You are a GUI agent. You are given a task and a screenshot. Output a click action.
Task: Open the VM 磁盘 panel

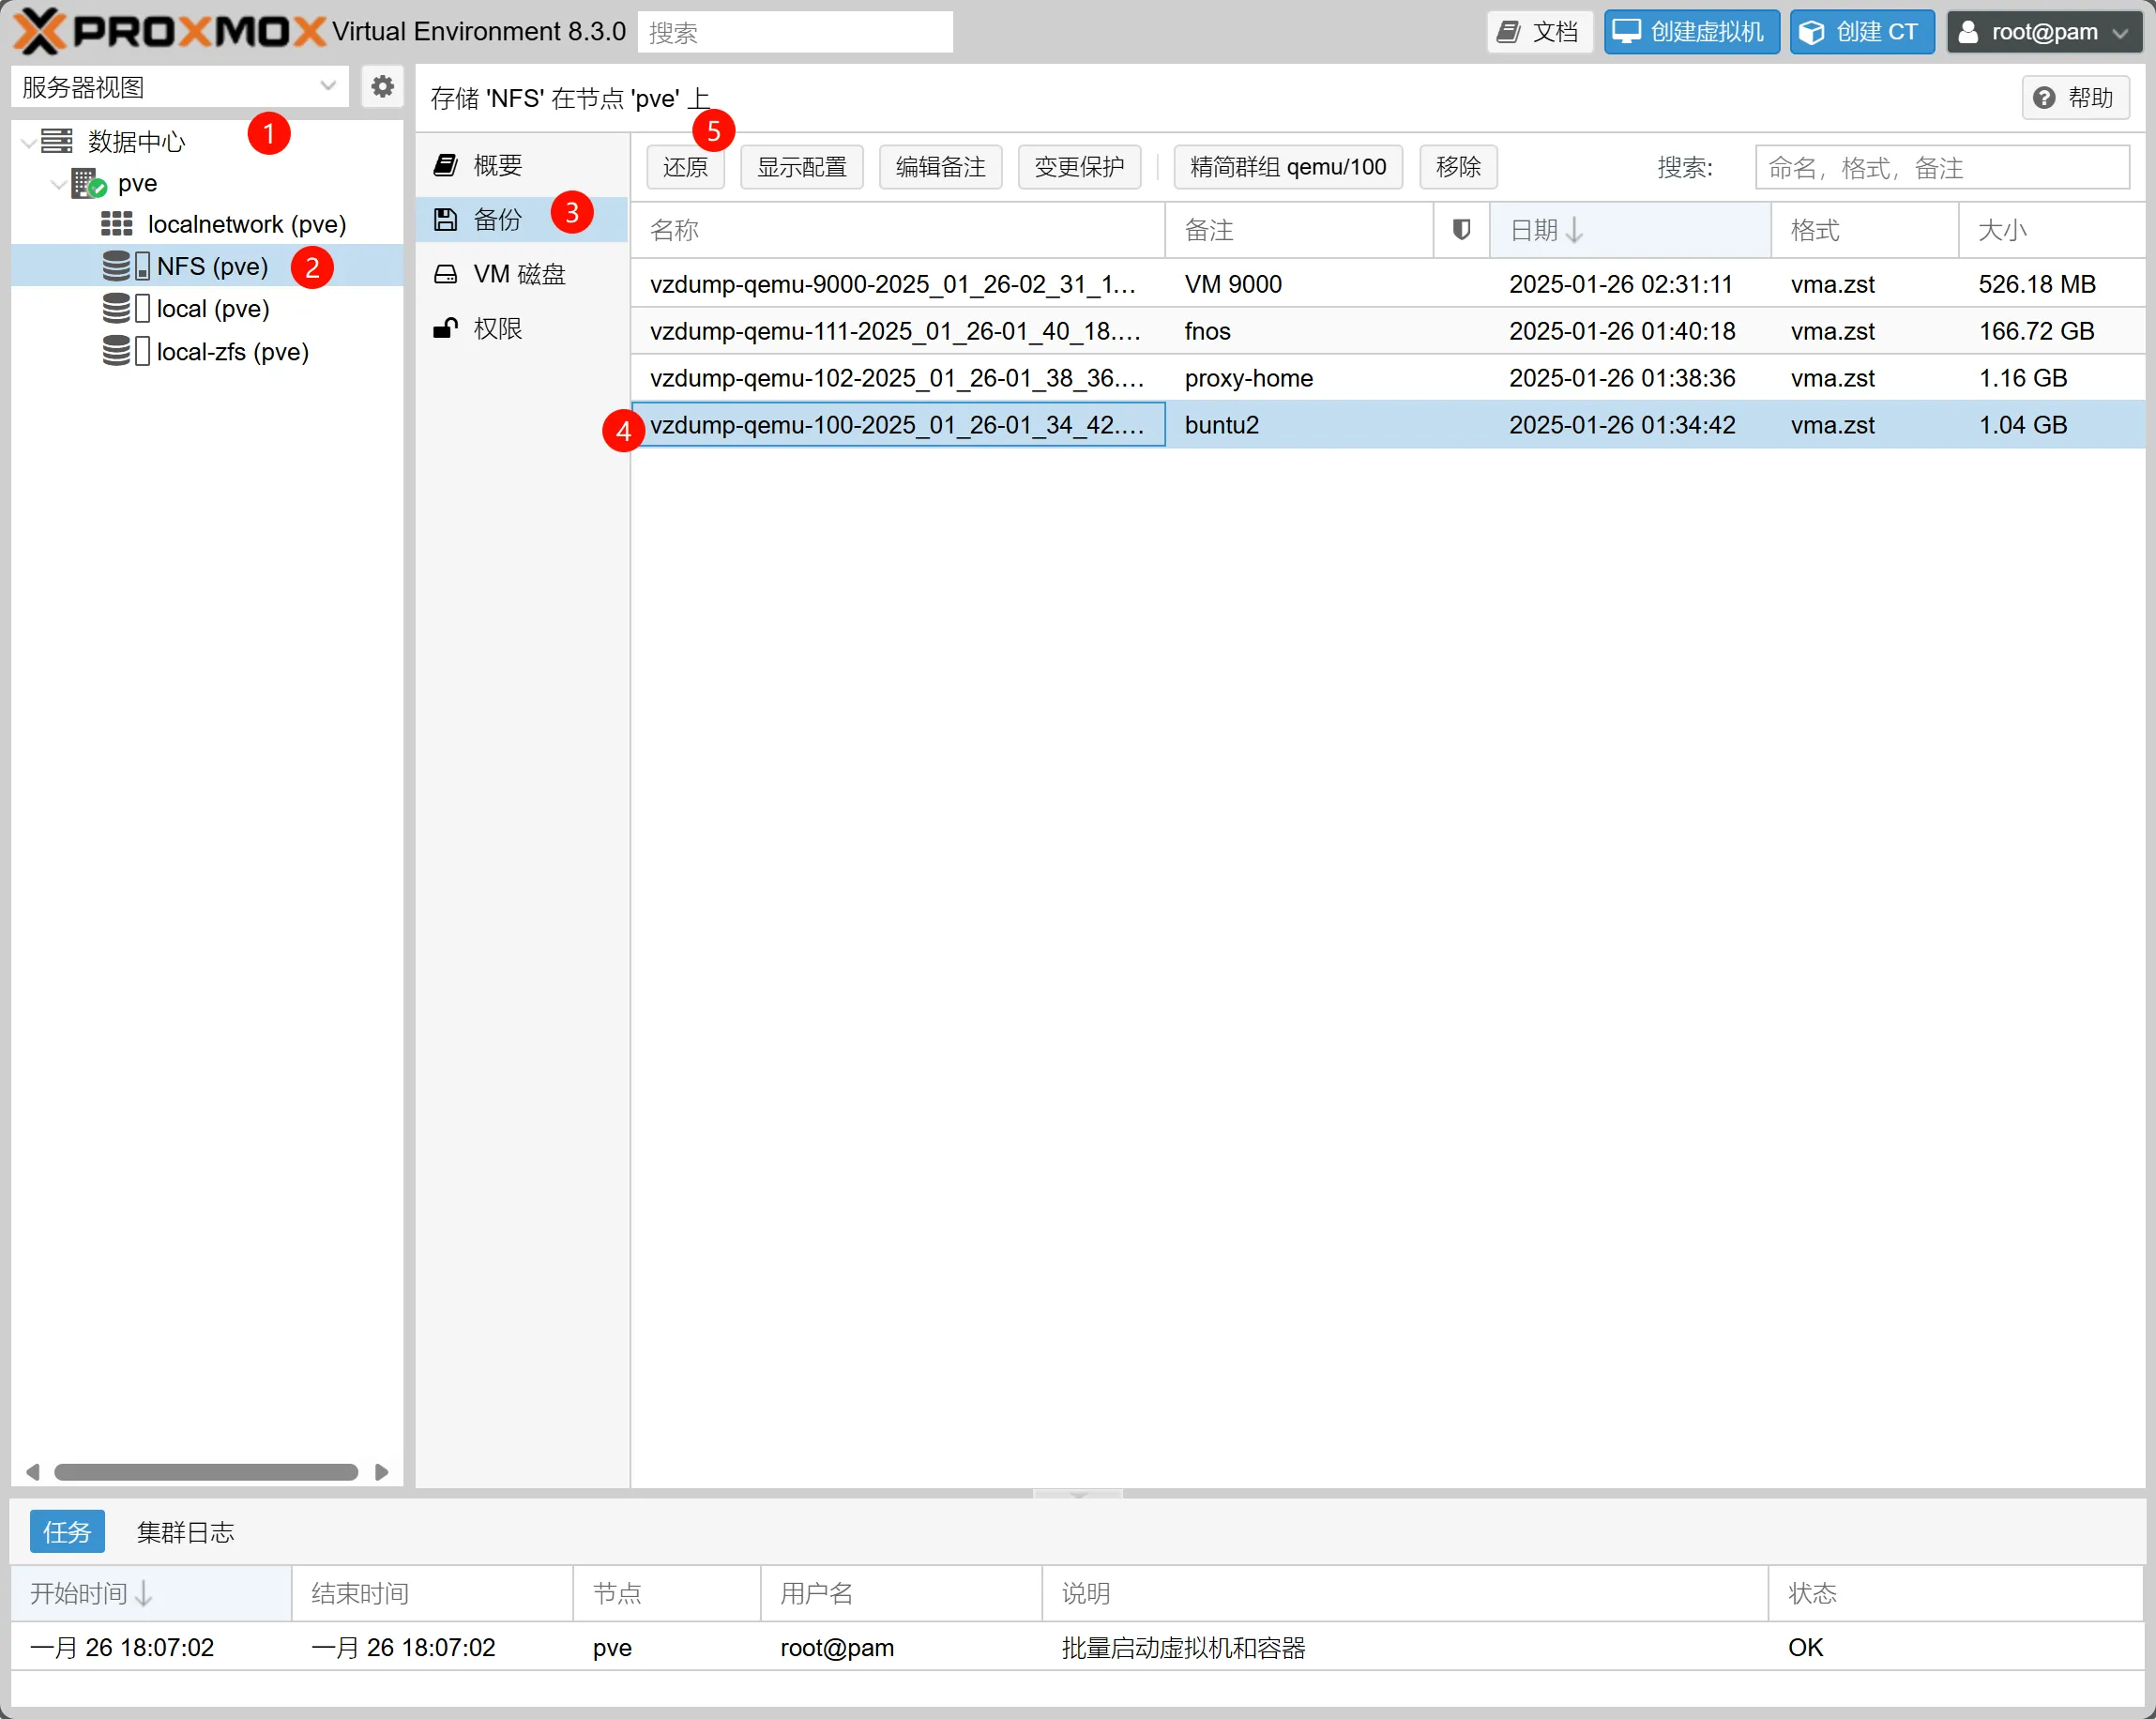(x=519, y=274)
